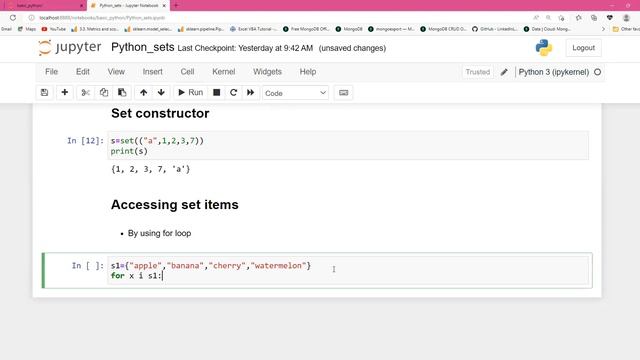This screenshot has width=640, height=360.
Task: Log out with the Logout button
Action: (583, 48)
